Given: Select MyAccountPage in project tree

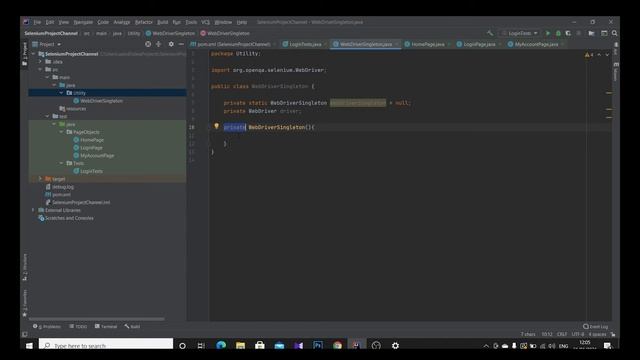Looking at the screenshot, I should [94, 156].
